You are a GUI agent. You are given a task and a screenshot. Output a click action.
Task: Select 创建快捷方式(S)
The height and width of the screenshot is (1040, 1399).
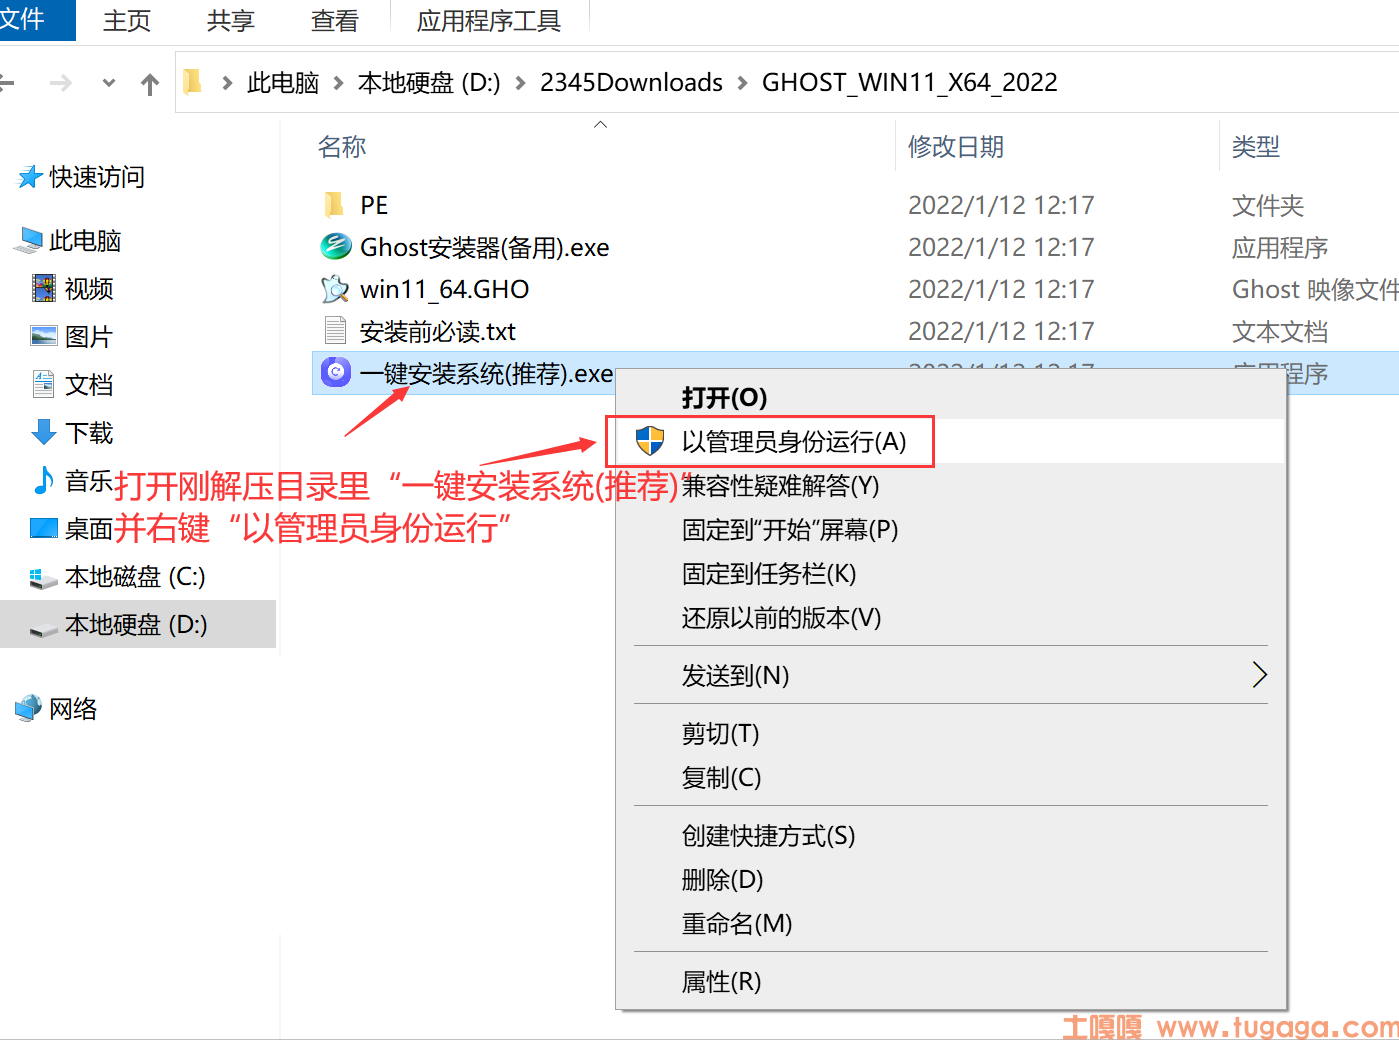(x=951, y=835)
